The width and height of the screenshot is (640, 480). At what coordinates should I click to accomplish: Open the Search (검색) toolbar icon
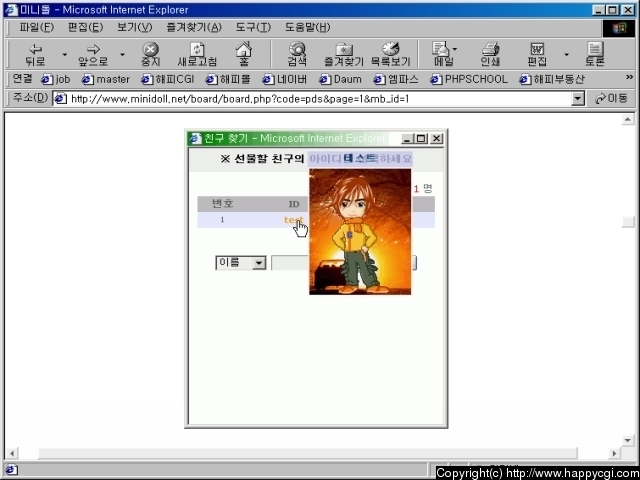297,55
